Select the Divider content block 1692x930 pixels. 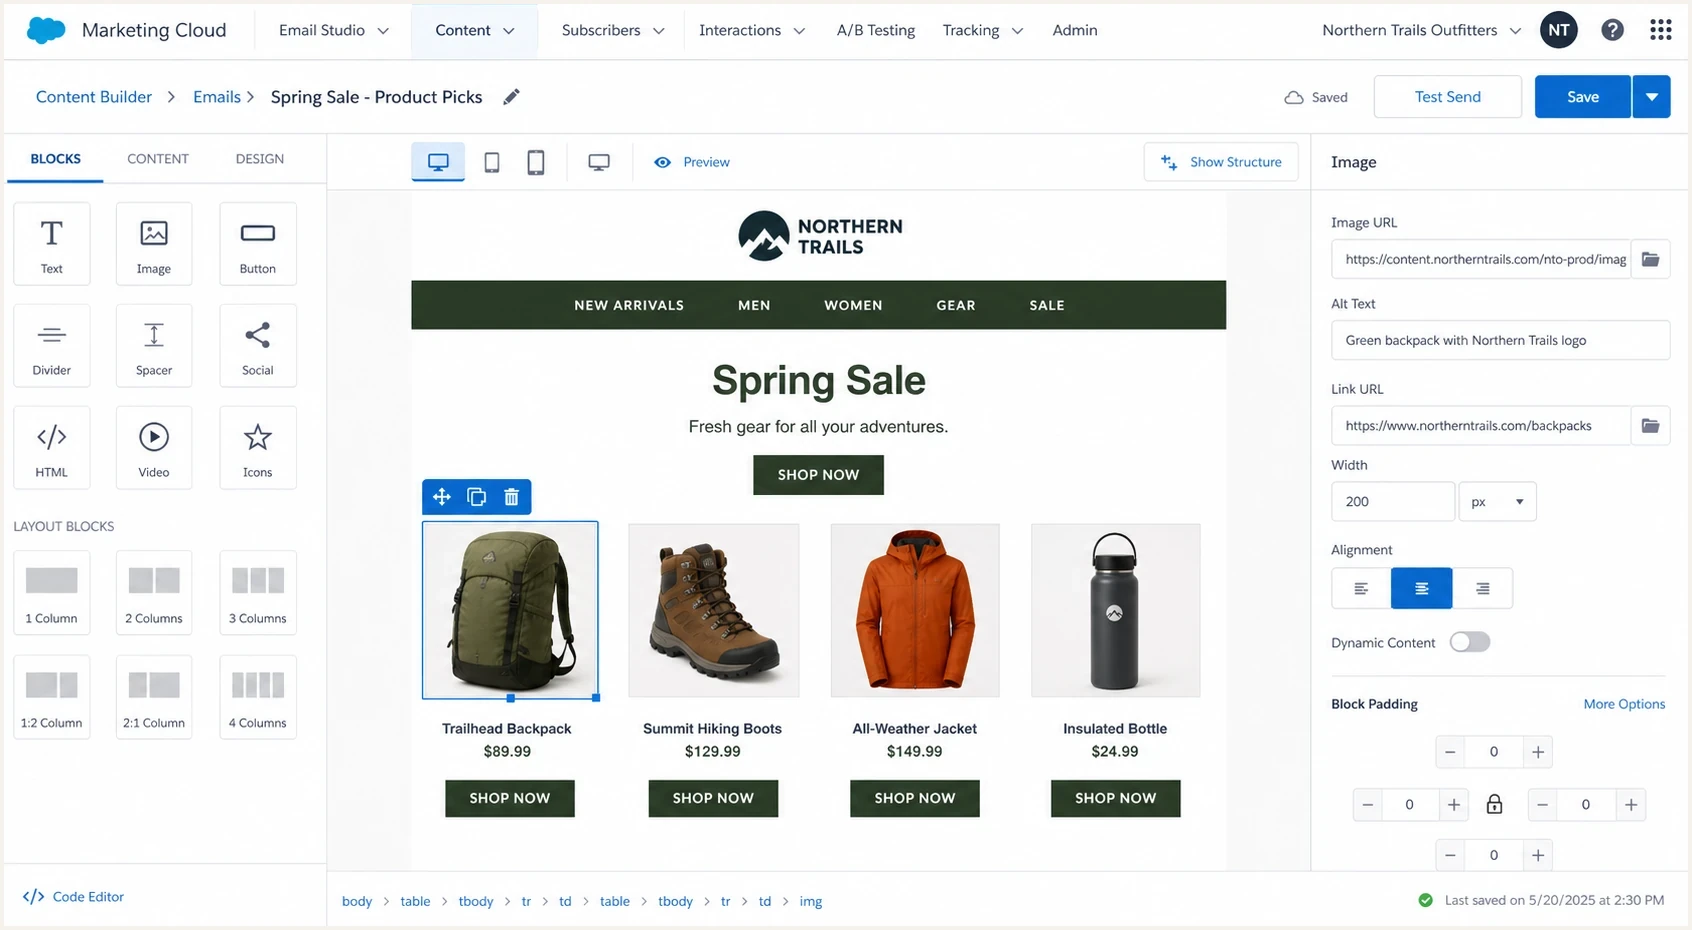point(52,346)
